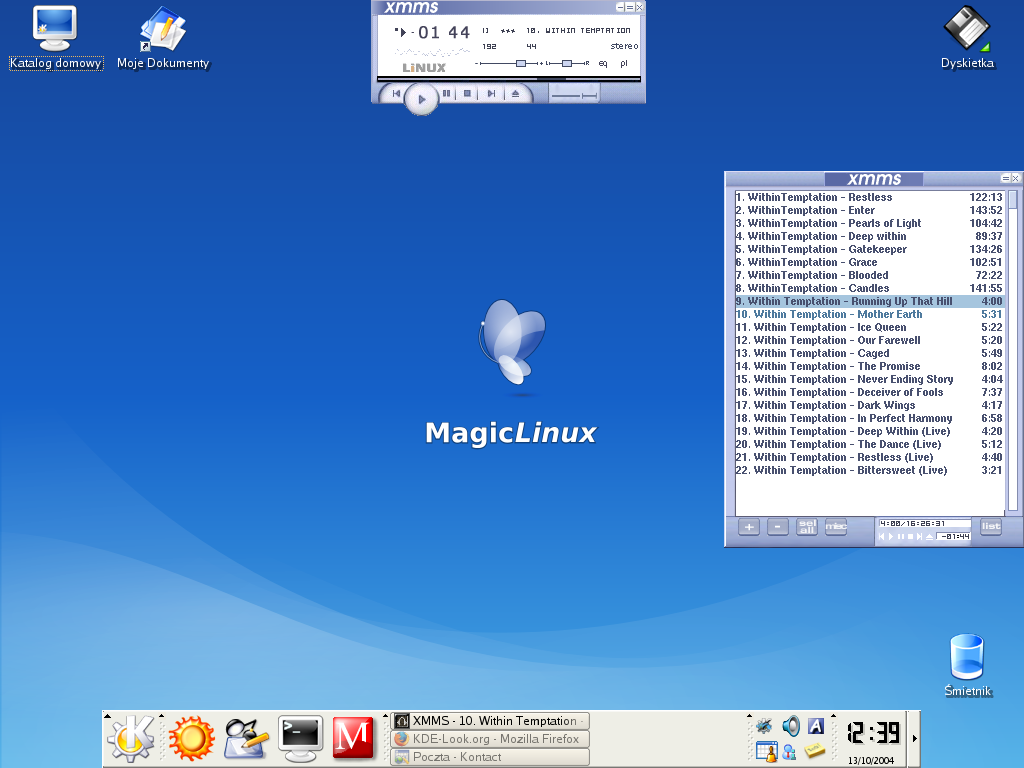Select track '18. Within Temptation - In Perfect Harmony'

point(869,419)
